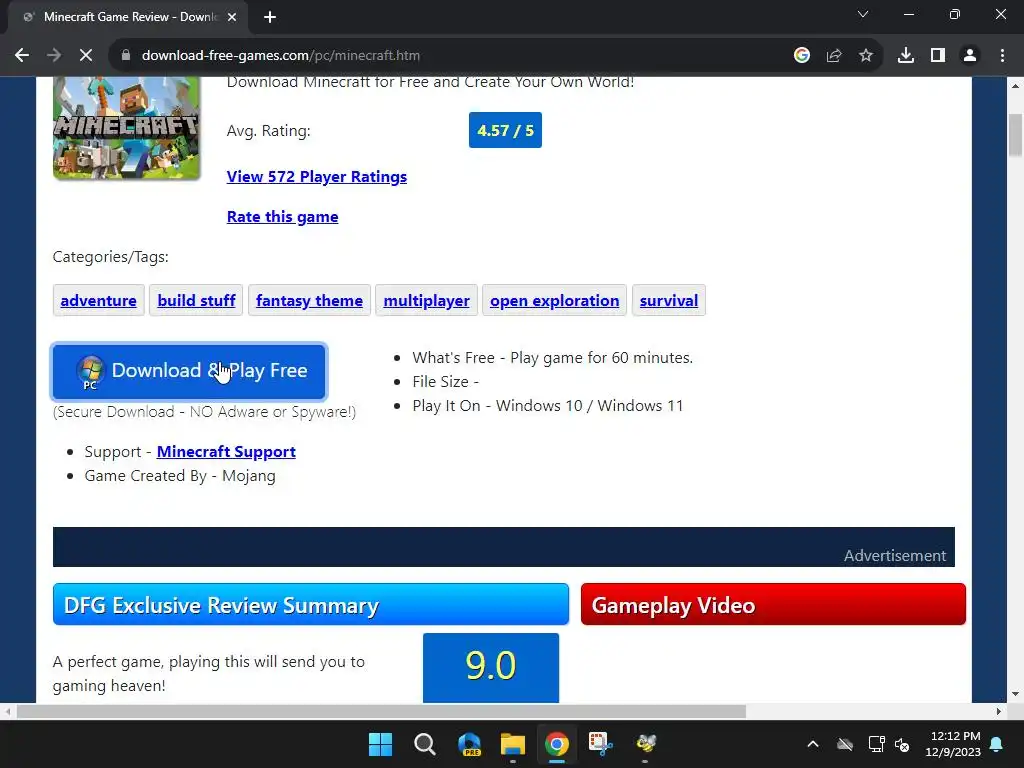Click Download & Play Free button
Screen dimensions: 1024x768
point(189,371)
